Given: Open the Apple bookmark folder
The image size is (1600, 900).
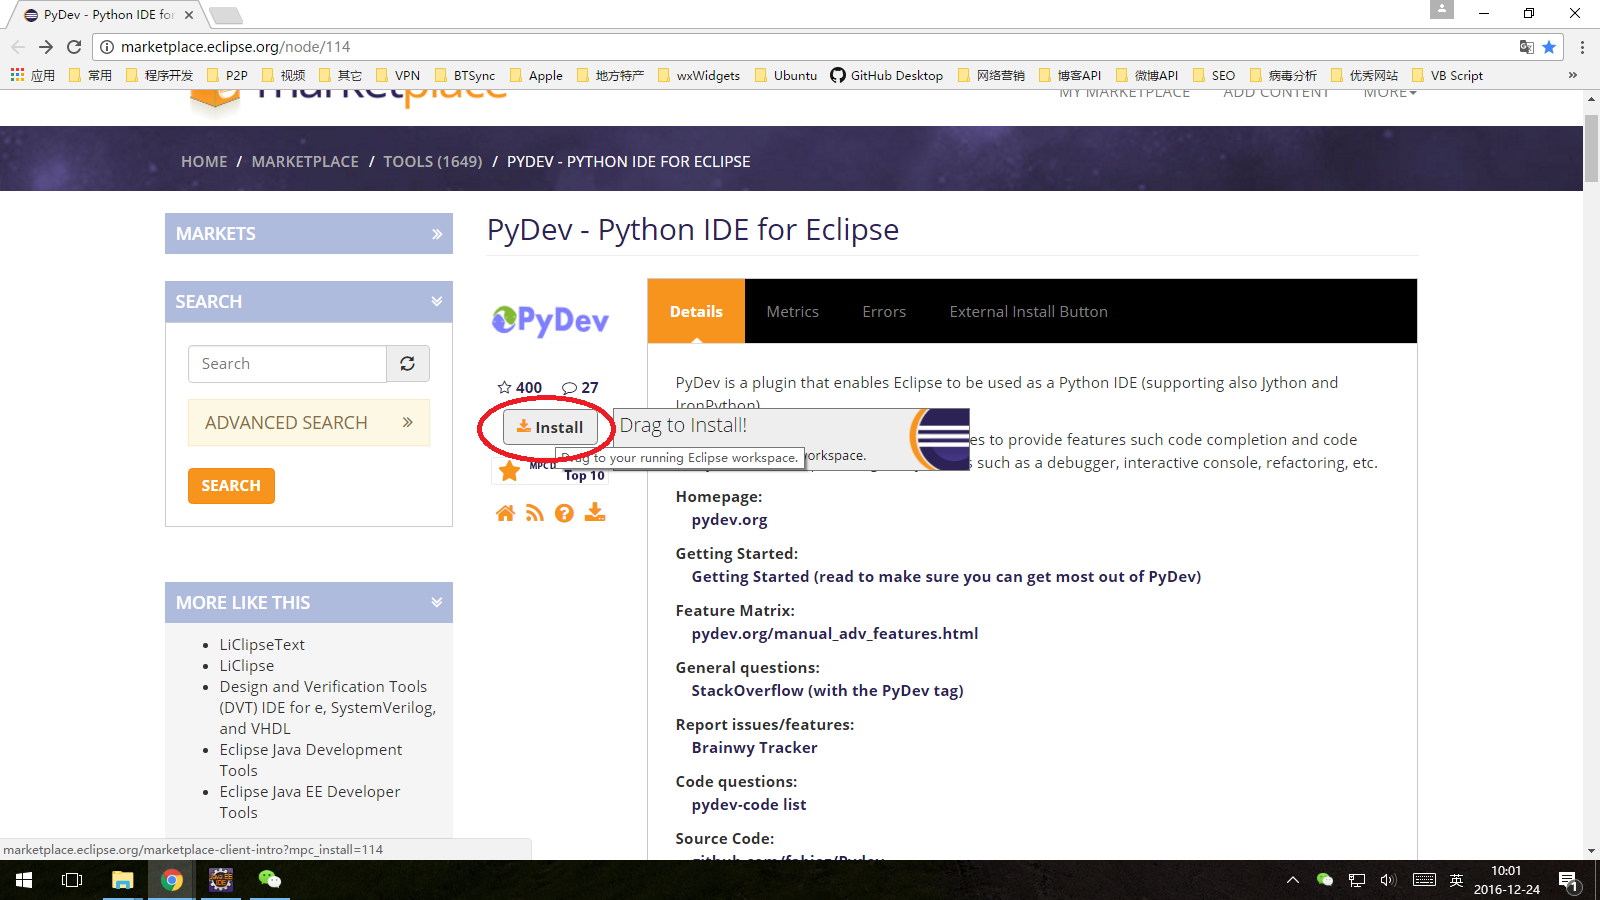Looking at the screenshot, I should pos(536,75).
